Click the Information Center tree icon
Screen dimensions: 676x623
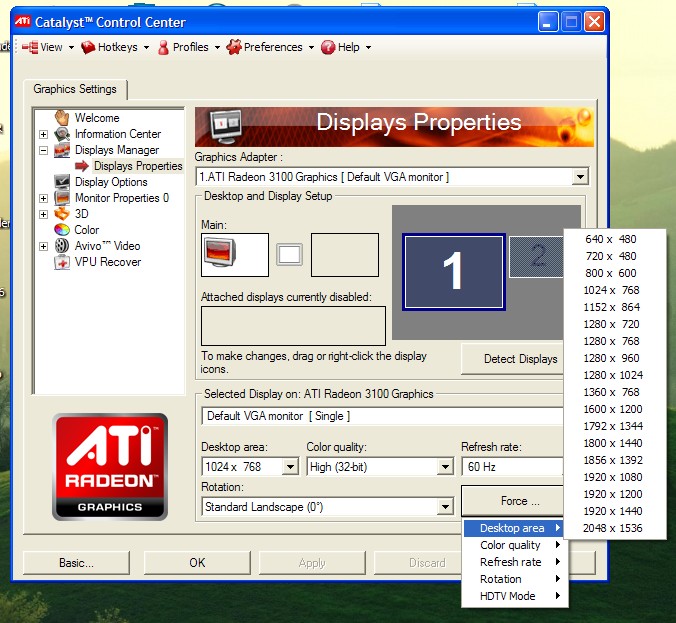point(62,134)
